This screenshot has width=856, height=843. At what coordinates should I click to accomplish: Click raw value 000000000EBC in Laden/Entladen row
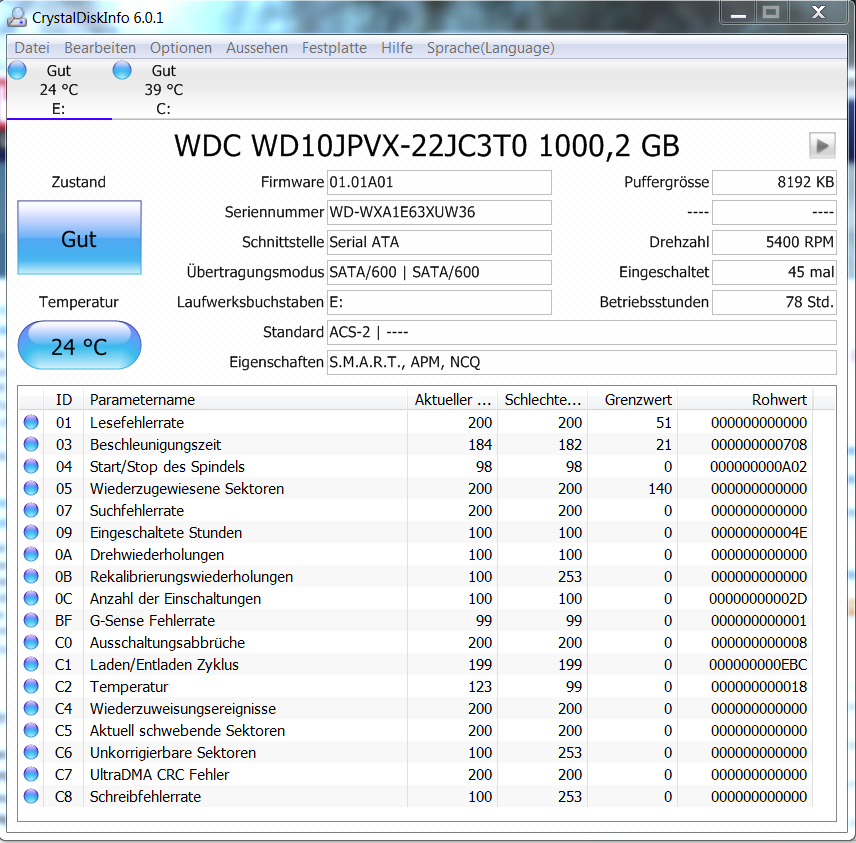pyautogui.click(x=758, y=665)
